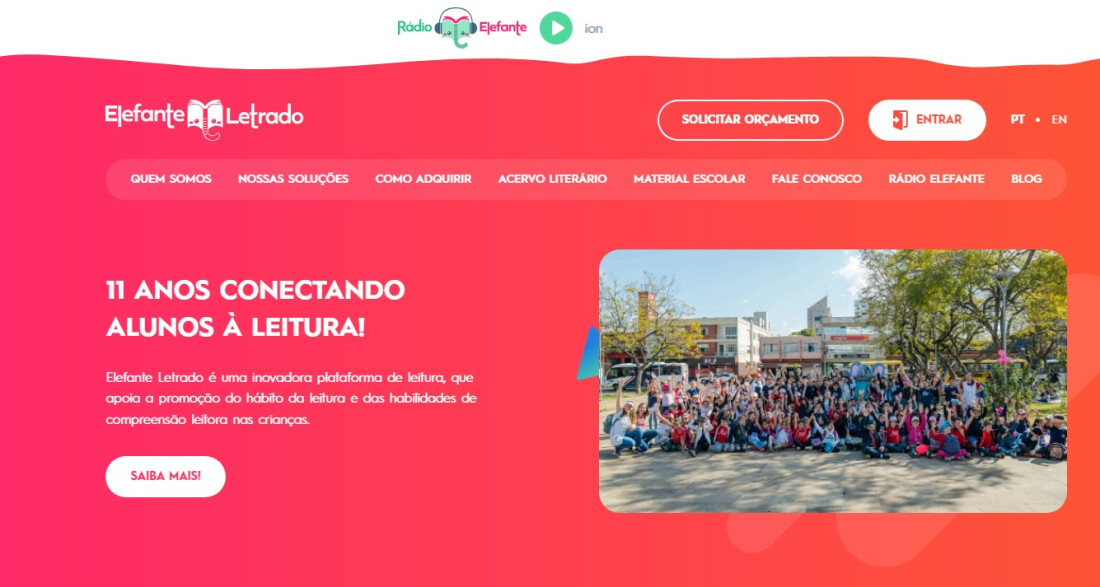Viewport: 1100px width, 587px height.
Task: Switch language to EN
Action: click(1059, 120)
